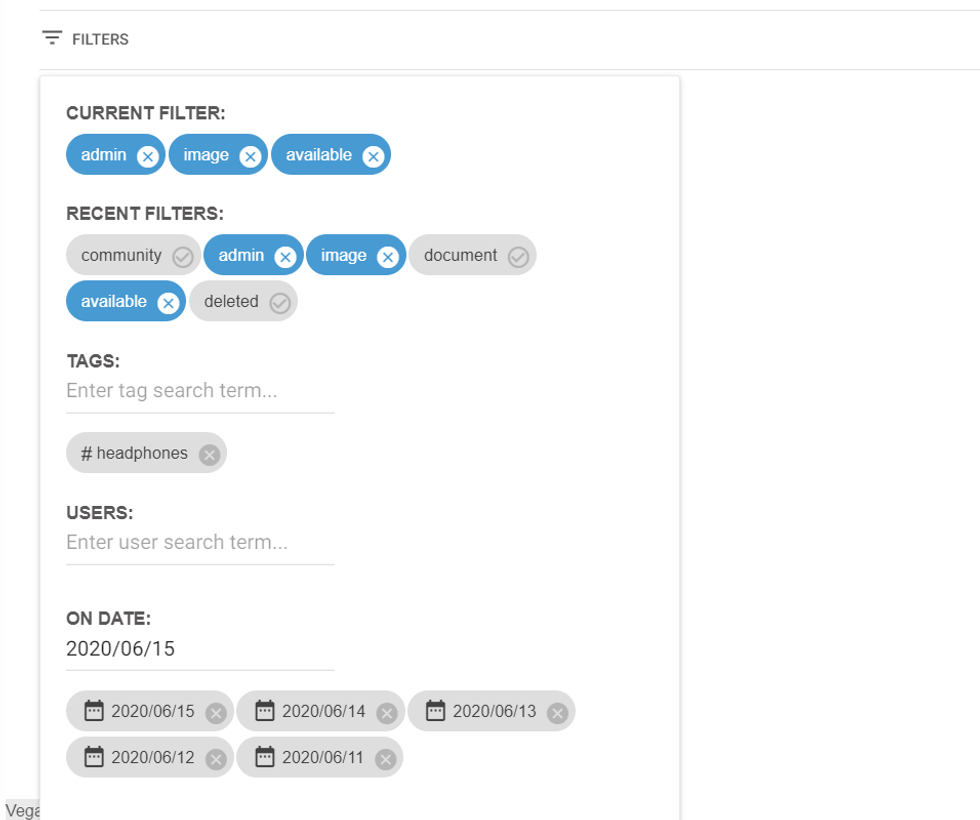
Task: Disable the admin chip in recent filters
Action: [x=285, y=257]
